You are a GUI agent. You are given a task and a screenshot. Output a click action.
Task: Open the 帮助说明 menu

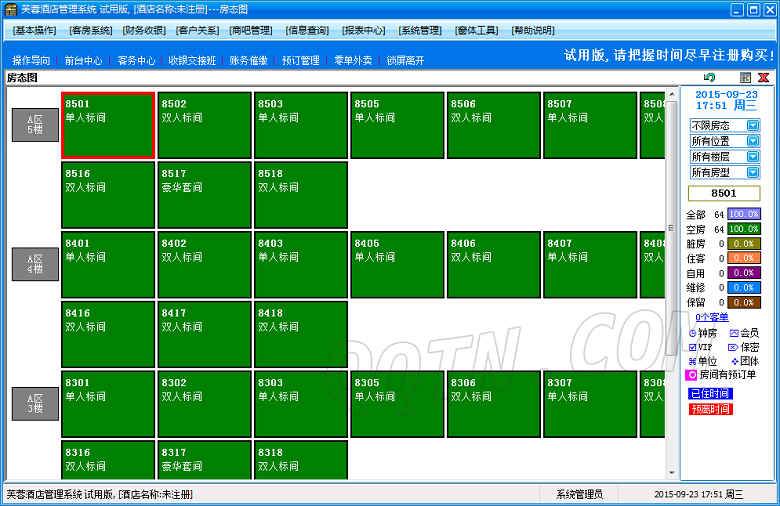point(533,30)
